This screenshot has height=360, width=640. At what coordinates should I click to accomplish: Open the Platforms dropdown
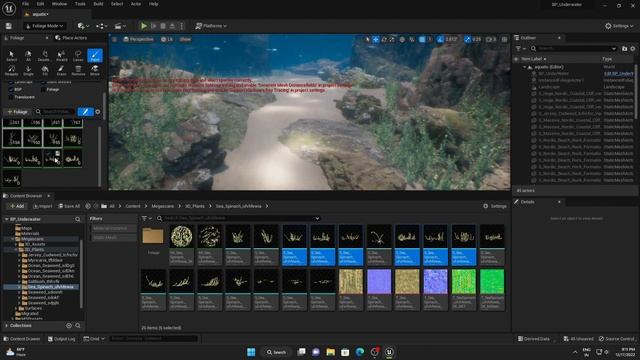[211, 26]
